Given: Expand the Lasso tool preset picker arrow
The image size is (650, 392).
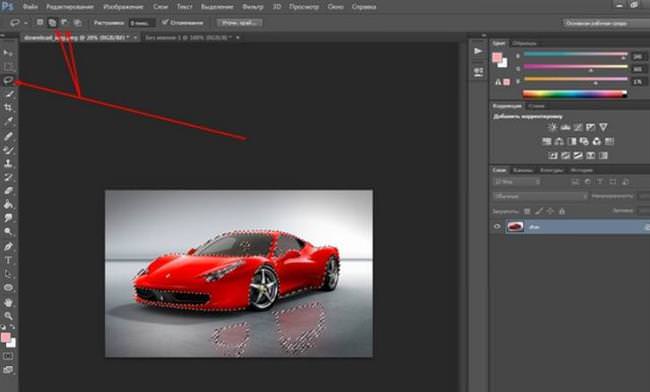Looking at the screenshot, I should [x=26, y=23].
